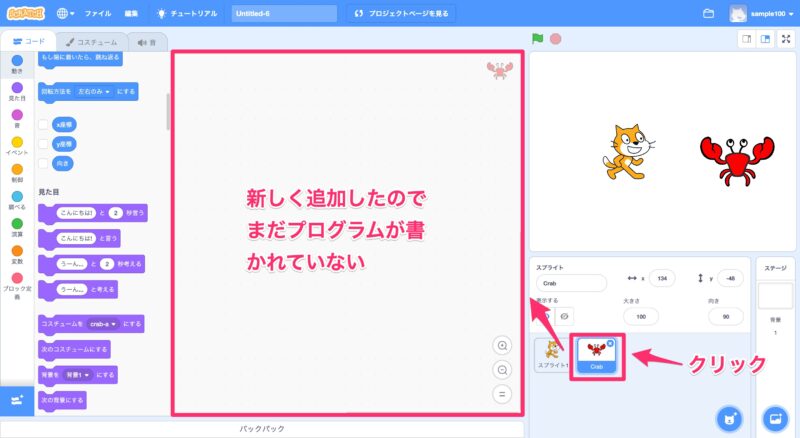This screenshot has width=800, height=438.
Task: Switch to full screen stage mode
Action: [x=786, y=40]
